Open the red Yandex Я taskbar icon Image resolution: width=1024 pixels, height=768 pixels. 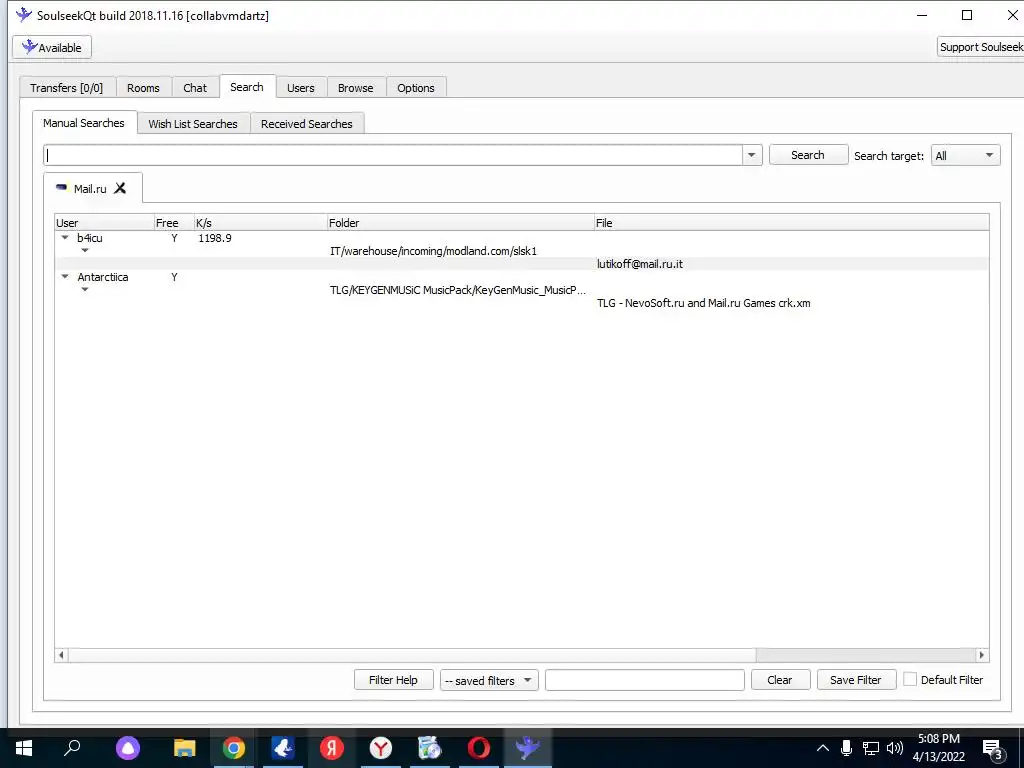click(x=332, y=748)
